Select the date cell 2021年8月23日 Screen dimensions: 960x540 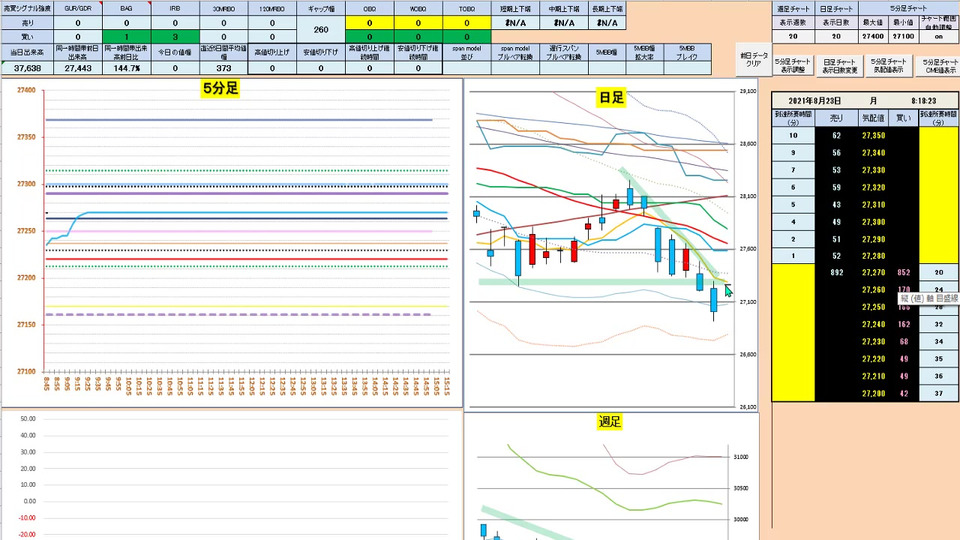(x=814, y=100)
